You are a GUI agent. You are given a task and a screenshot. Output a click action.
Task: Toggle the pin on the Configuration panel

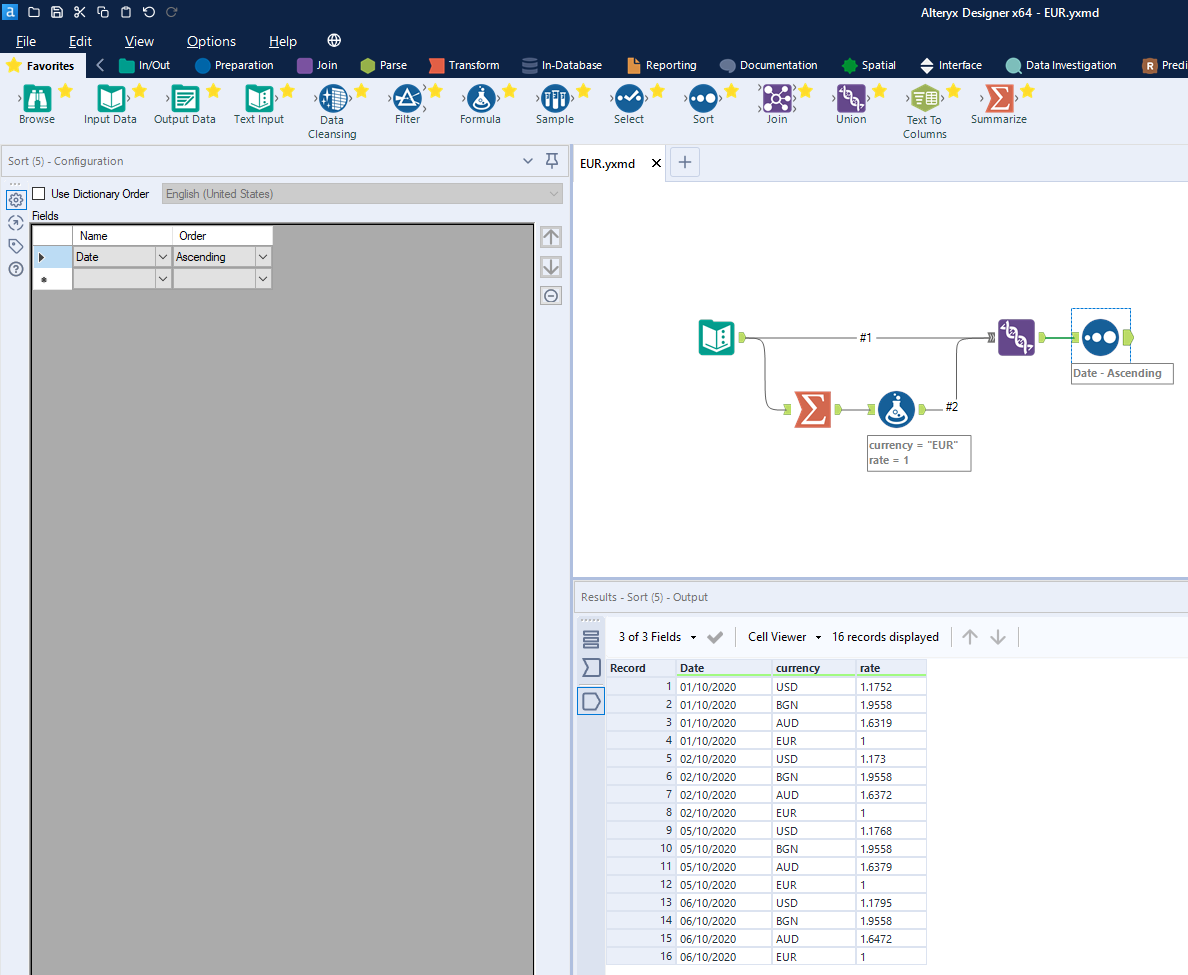[551, 161]
